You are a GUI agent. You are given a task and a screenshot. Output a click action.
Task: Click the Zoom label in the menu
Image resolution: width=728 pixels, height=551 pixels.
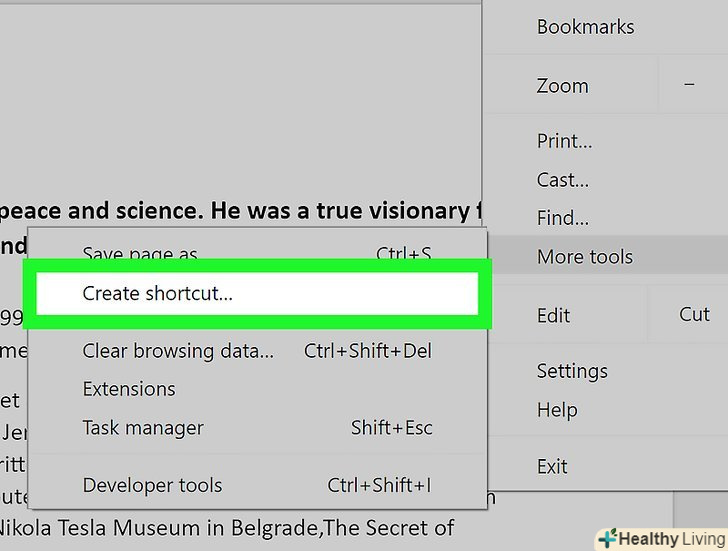pyautogui.click(x=562, y=86)
